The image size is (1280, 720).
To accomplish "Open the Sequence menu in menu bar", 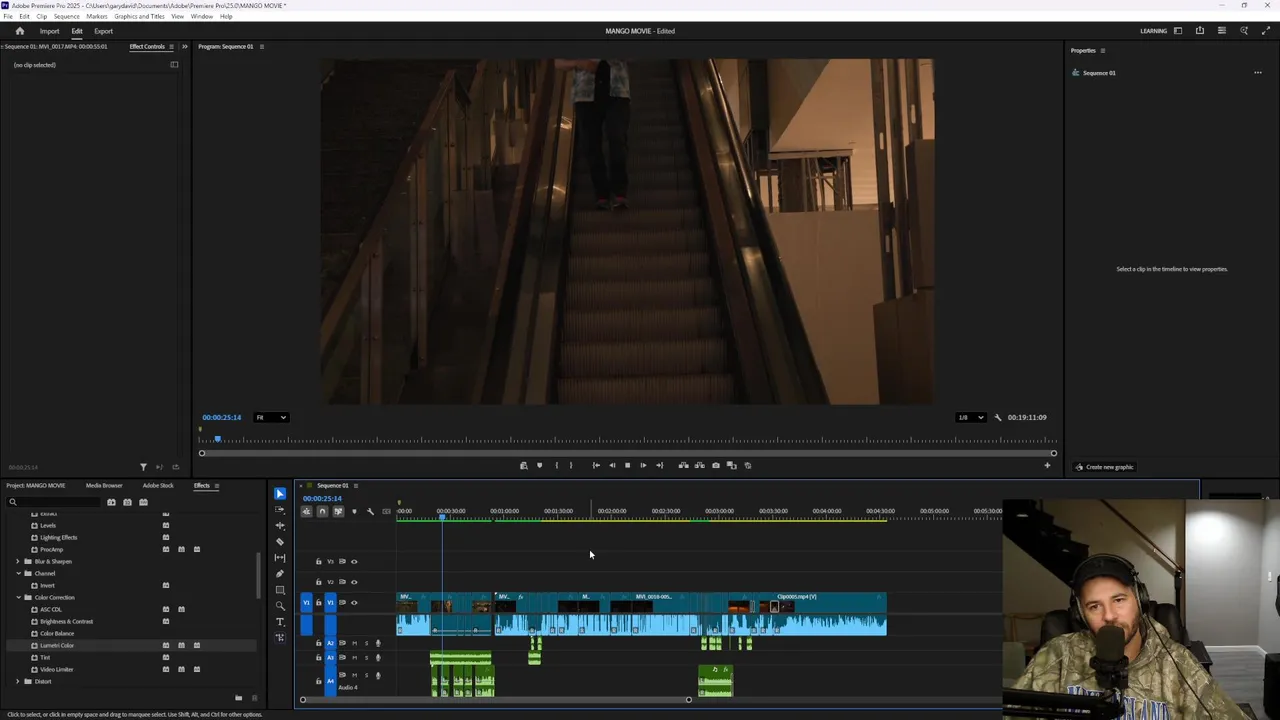I will (67, 17).
